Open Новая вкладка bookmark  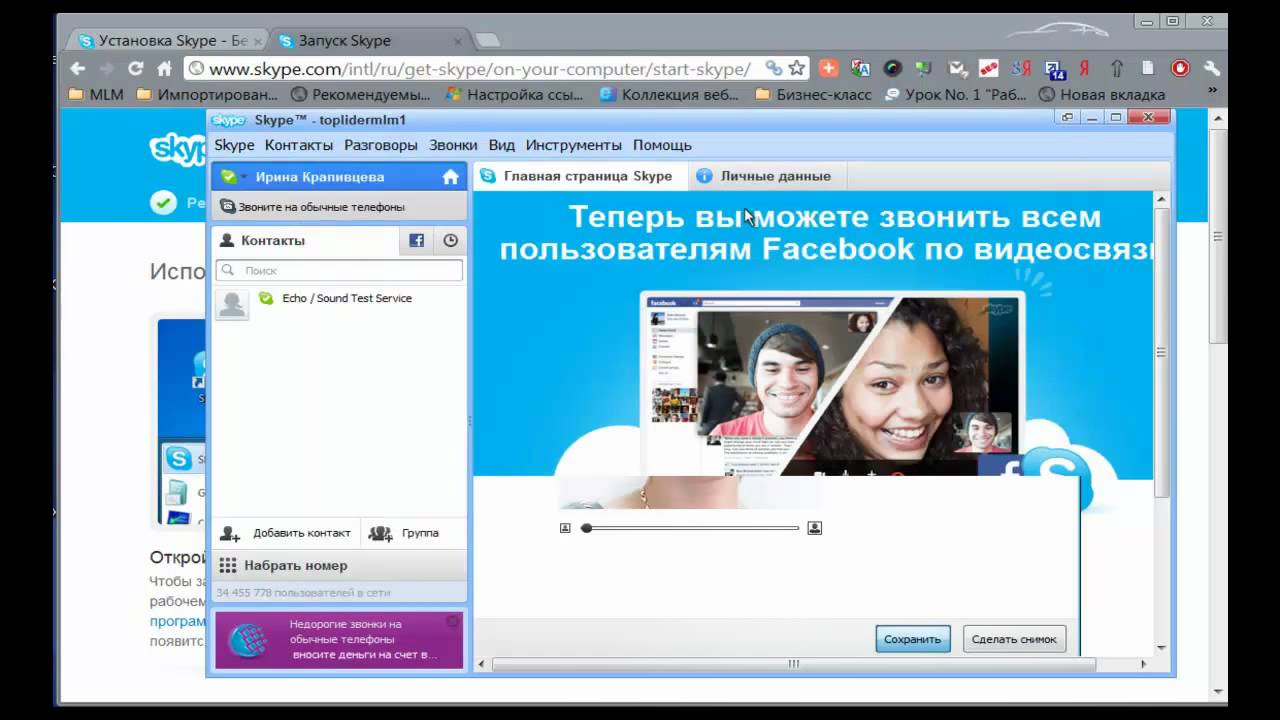1103,95
